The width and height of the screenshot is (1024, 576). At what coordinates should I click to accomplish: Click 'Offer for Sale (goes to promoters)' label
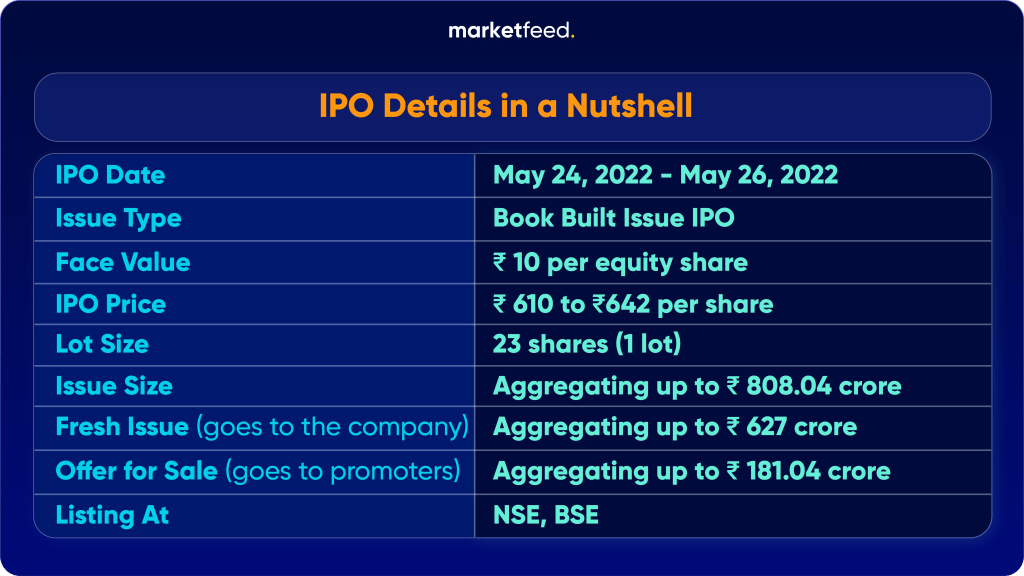[x=258, y=472]
